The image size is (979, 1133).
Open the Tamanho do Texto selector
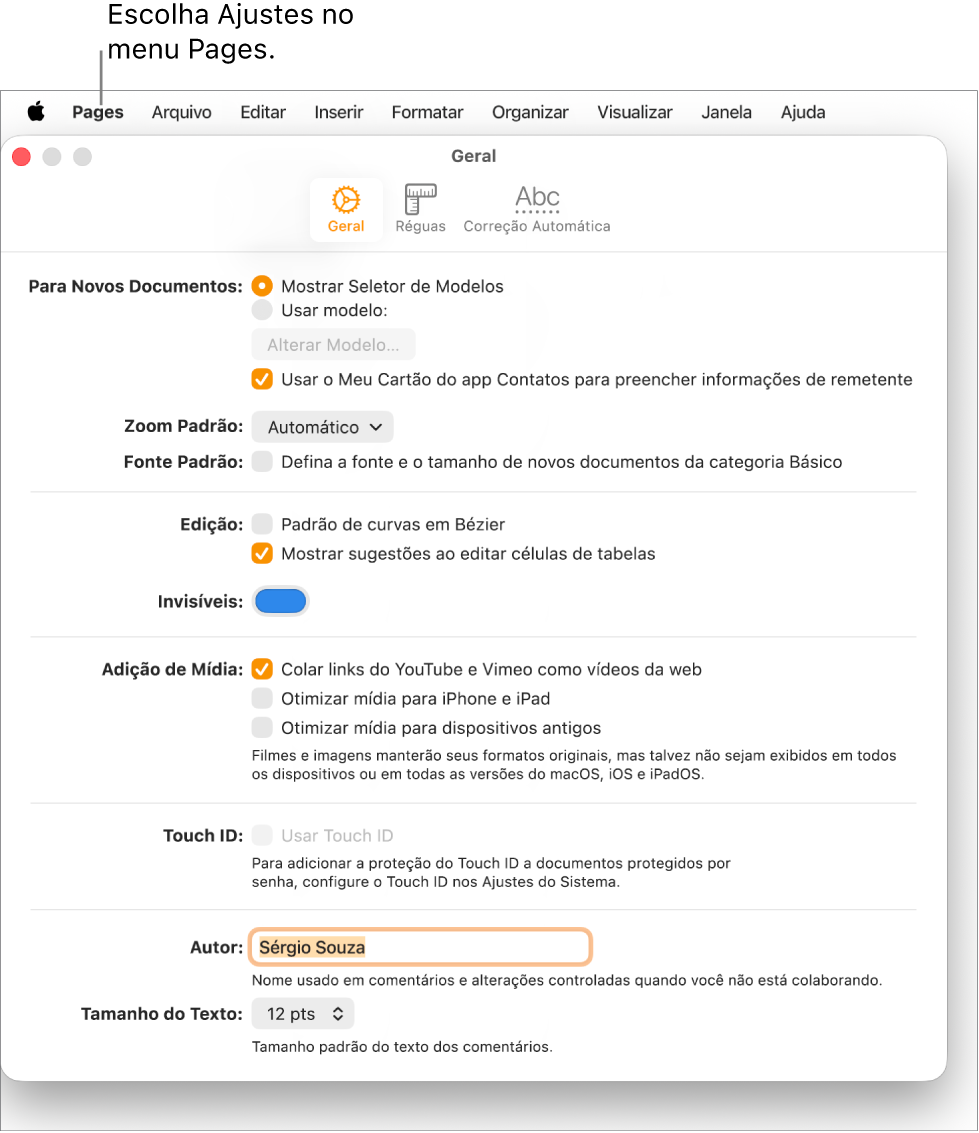click(x=302, y=1013)
